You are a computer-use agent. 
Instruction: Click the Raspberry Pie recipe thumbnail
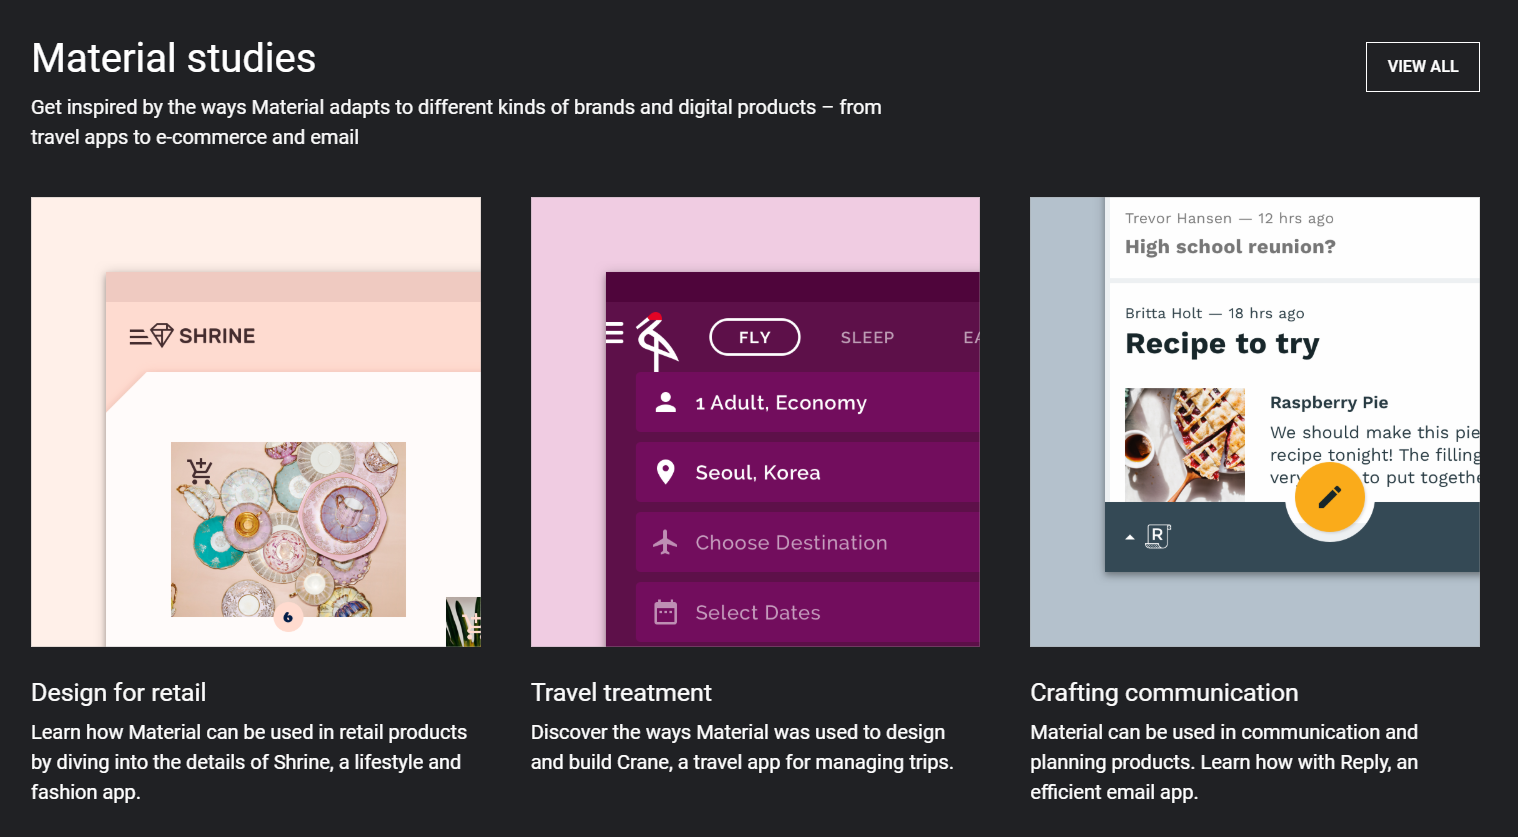point(1184,443)
